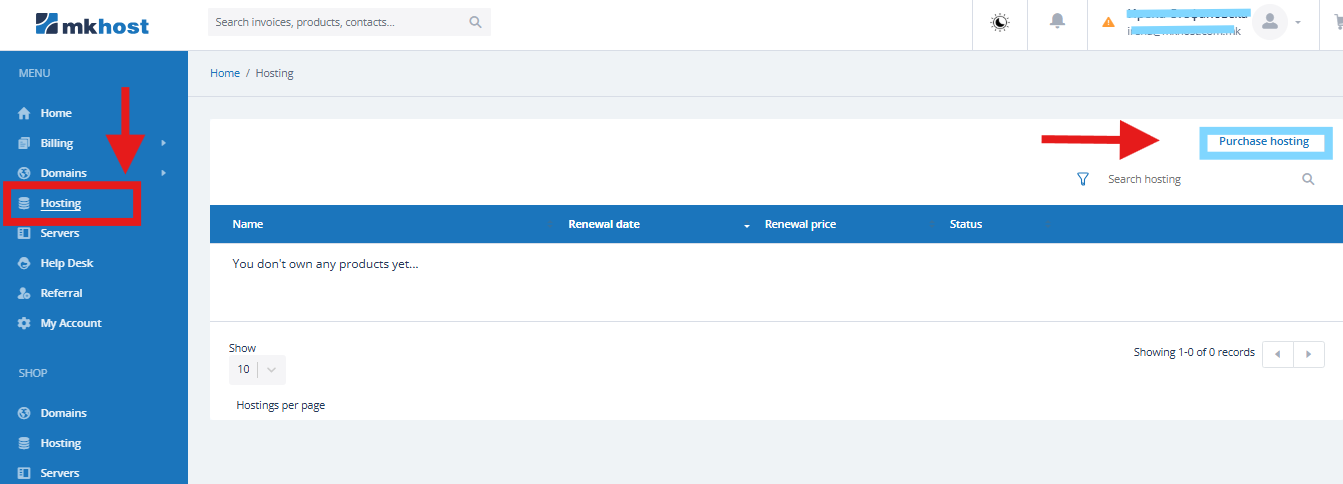The height and width of the screenshot is (484, 1343).
Task: Open Domains under MENU
Action: [63, 173]
